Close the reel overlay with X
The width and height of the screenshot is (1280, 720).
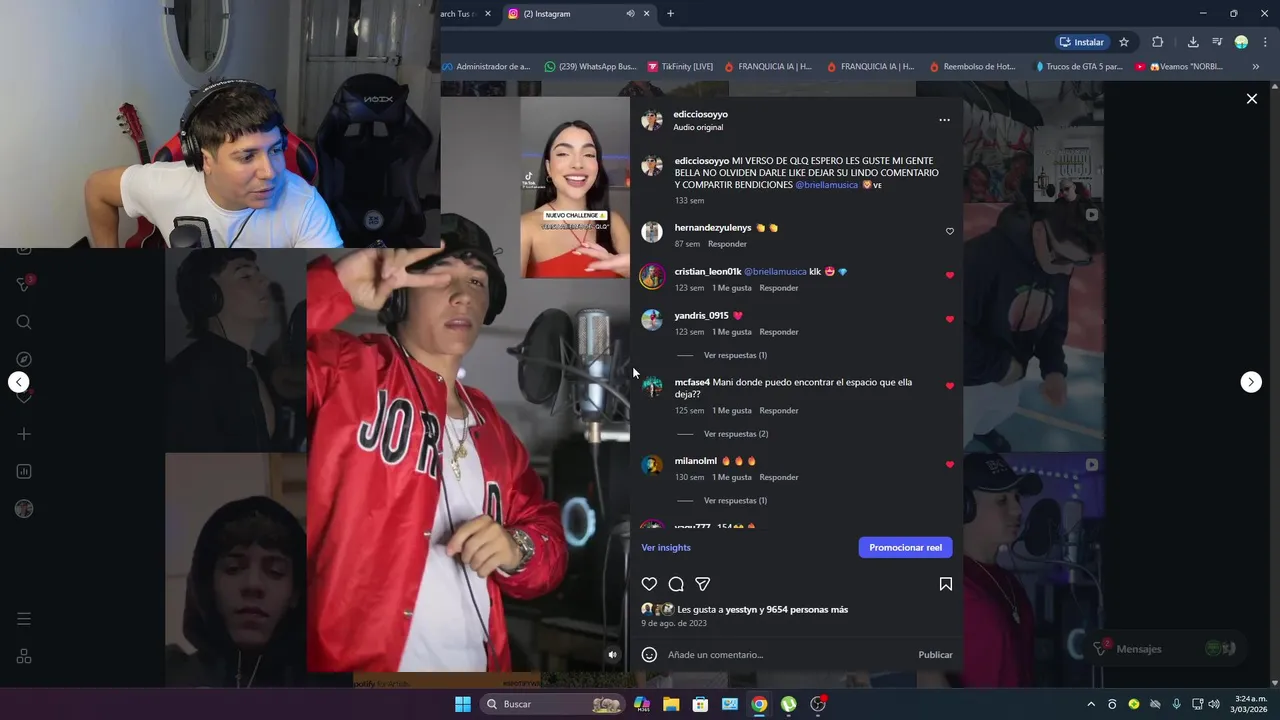click(1251, 99)
